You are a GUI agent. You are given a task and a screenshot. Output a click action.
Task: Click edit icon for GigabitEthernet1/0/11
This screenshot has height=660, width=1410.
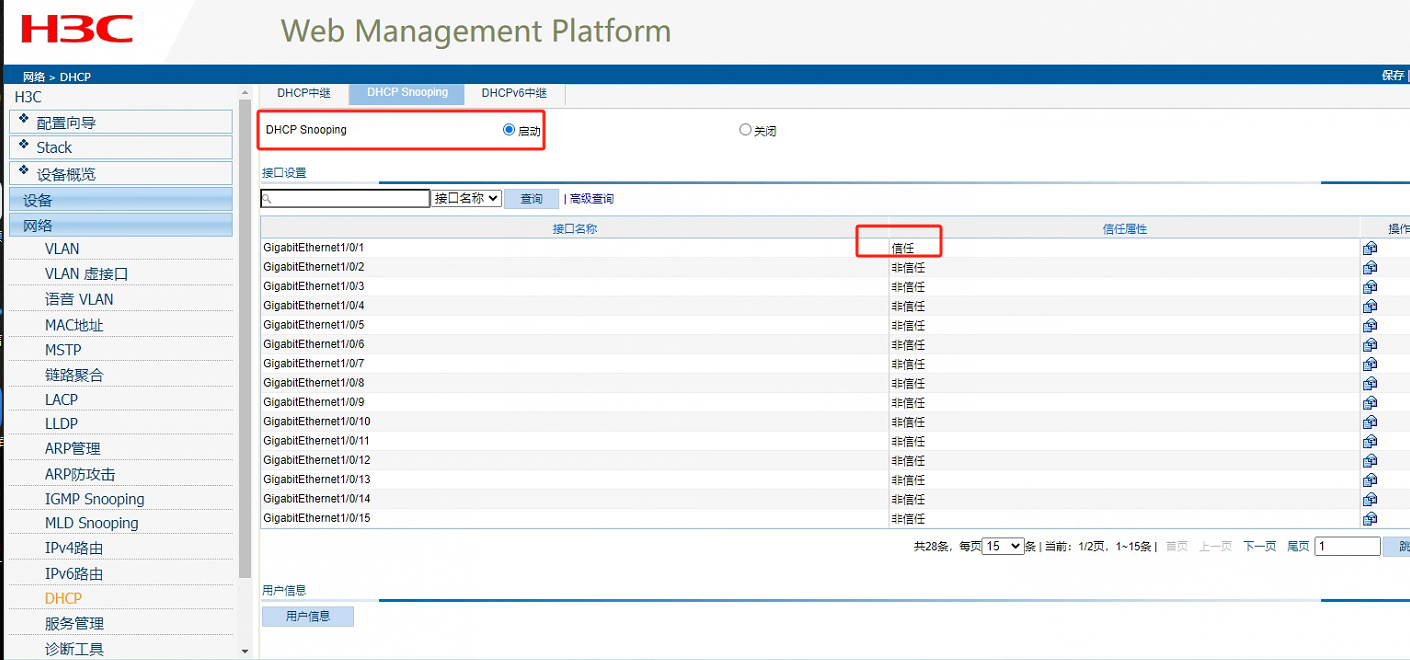tap(1370, 441)
